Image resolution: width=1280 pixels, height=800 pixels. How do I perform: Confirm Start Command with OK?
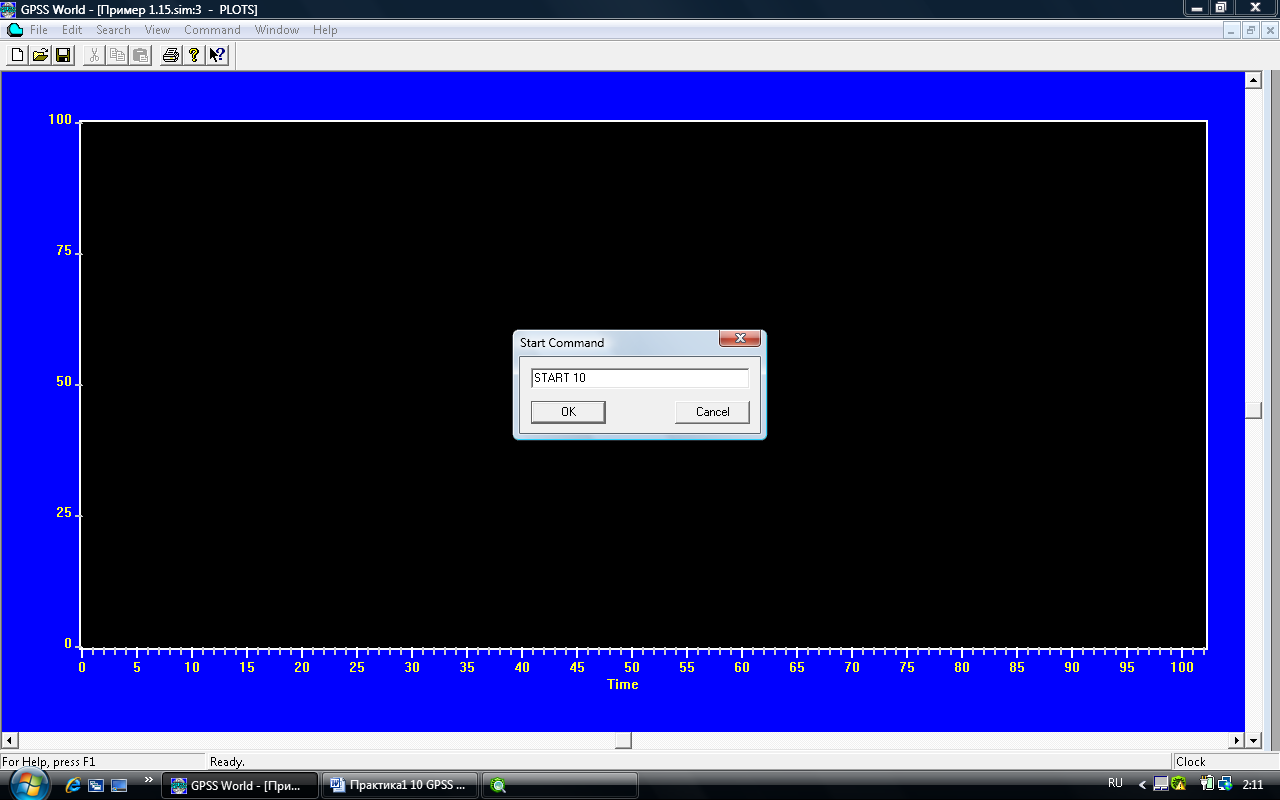click(568, 412)
